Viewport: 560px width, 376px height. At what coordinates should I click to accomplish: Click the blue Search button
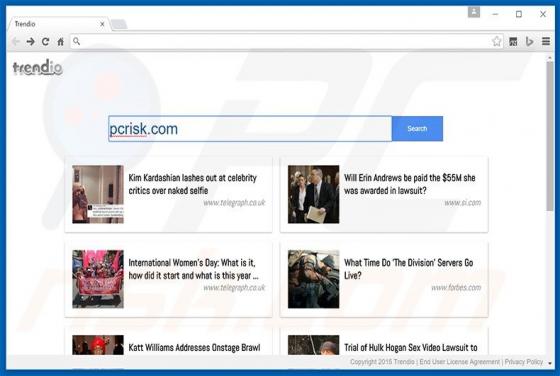[x=417, y=129]
